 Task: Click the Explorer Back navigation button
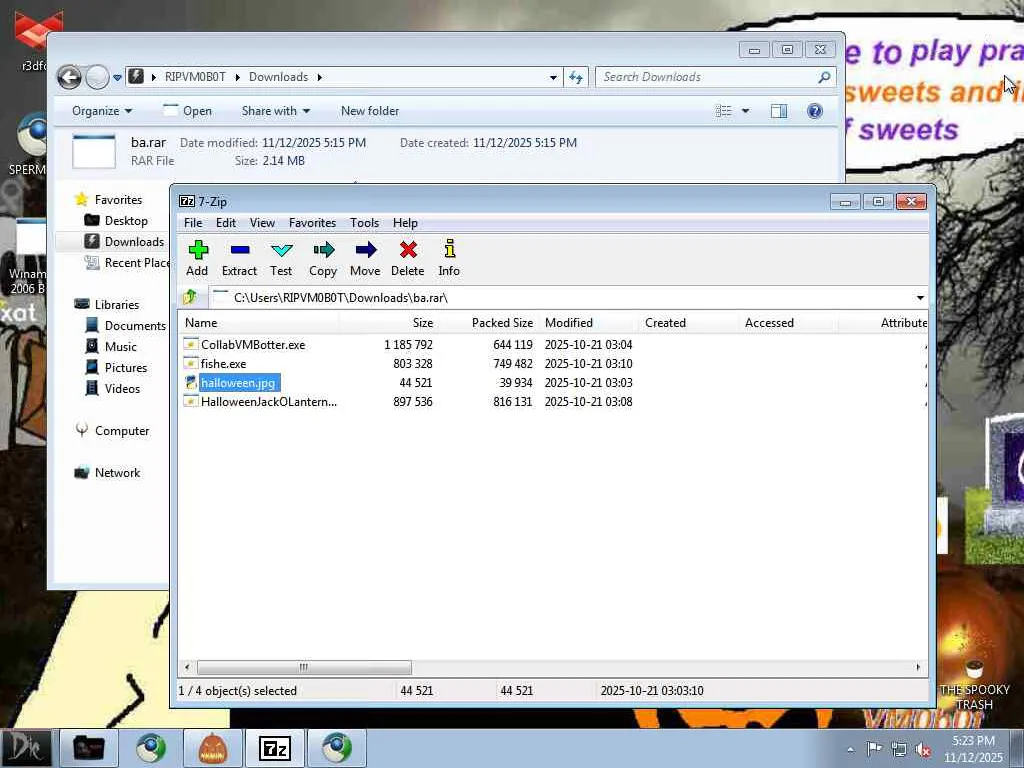[69, 78]
